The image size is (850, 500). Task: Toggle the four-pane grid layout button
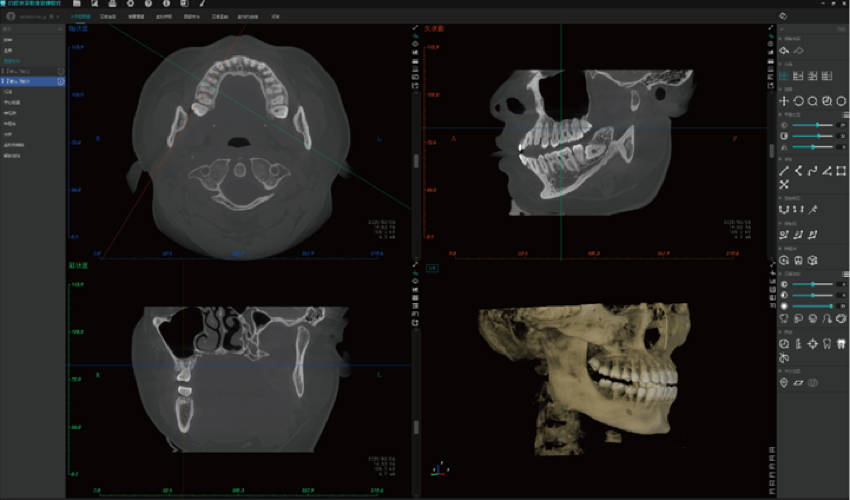784,75
